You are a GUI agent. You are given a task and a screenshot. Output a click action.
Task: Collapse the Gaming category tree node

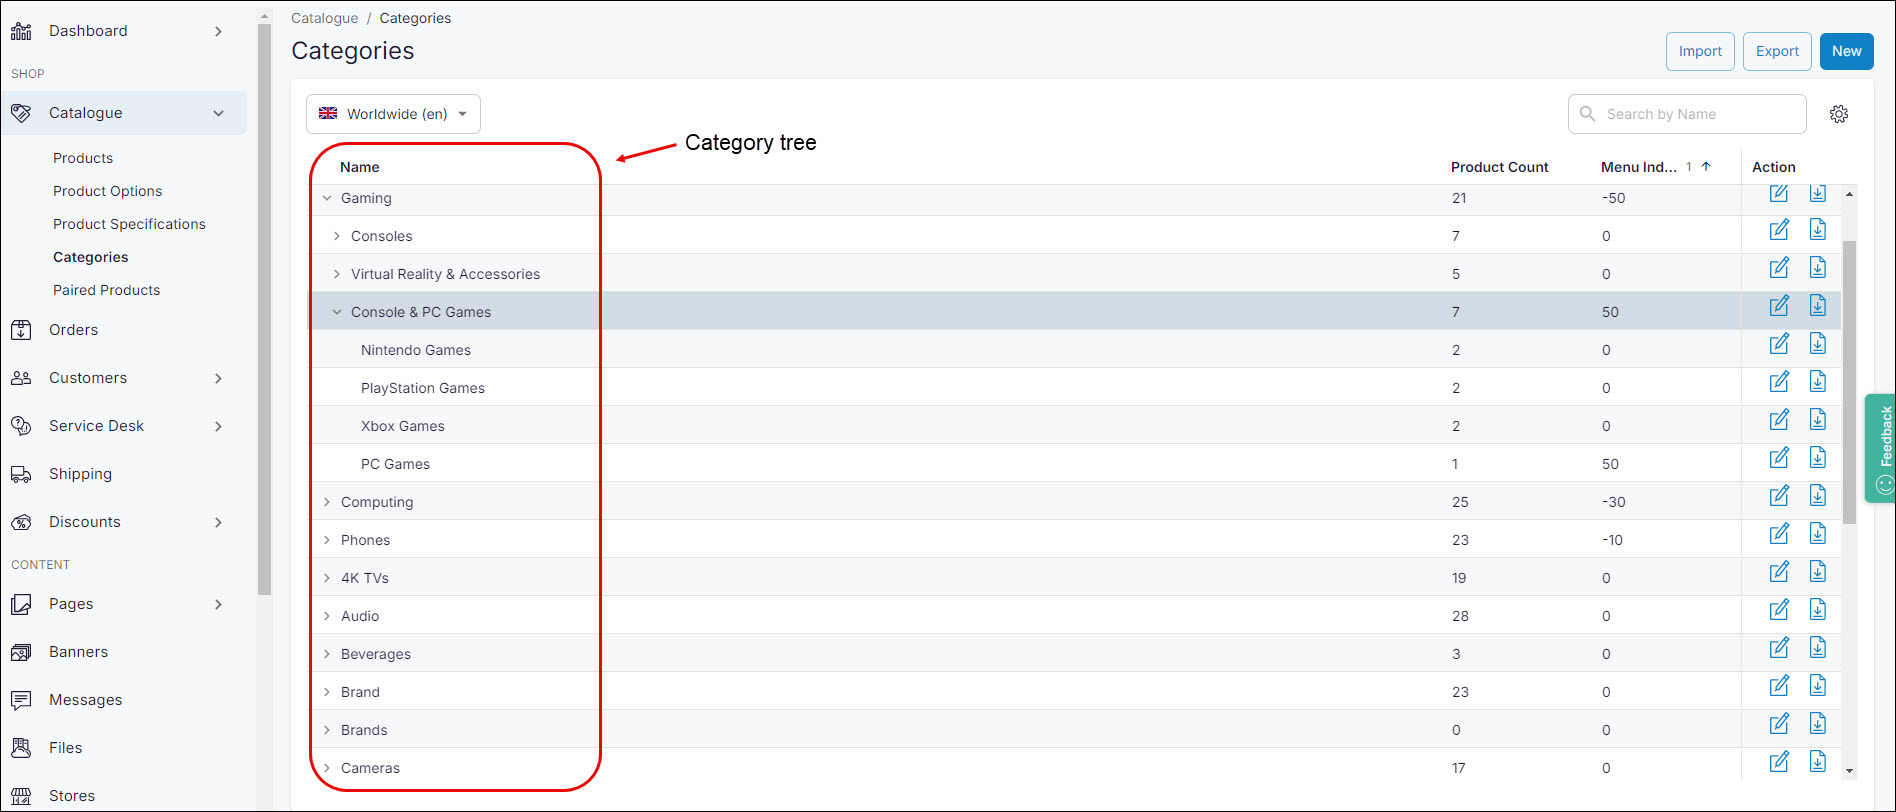(326, 197)
